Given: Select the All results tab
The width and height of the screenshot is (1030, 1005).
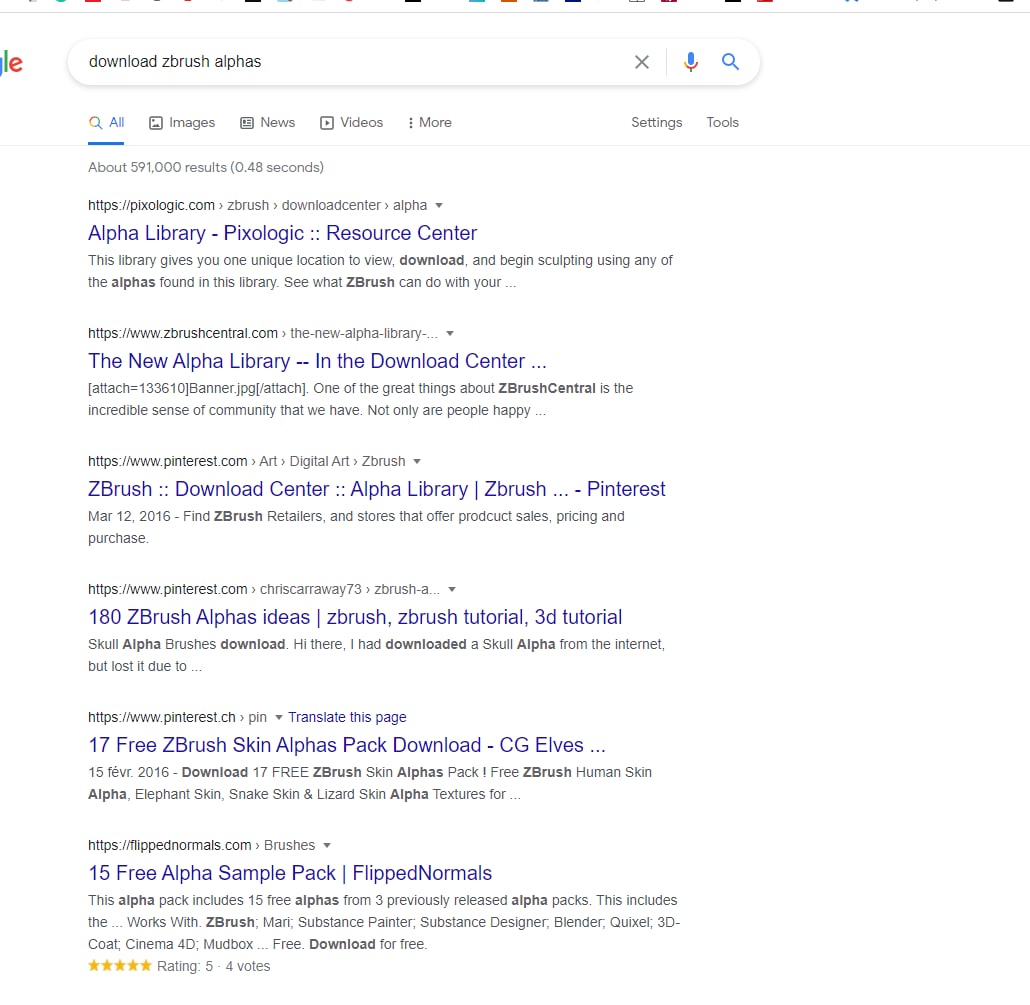Looking at the screenshot, I should pos(106,123).
